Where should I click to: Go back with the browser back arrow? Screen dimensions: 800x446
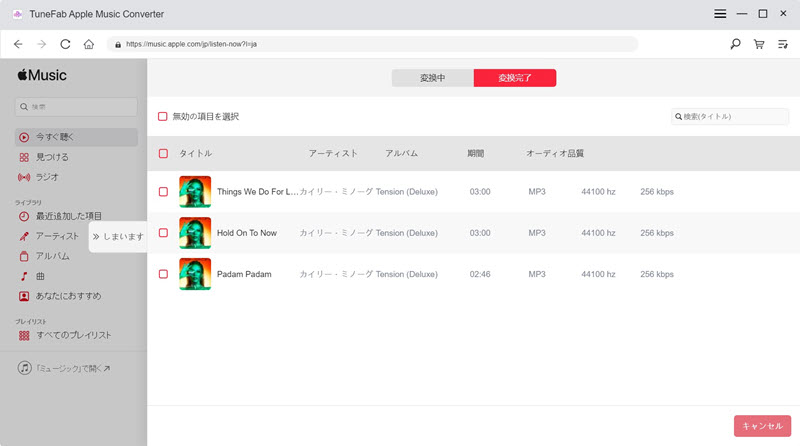(x=18, y=44)
